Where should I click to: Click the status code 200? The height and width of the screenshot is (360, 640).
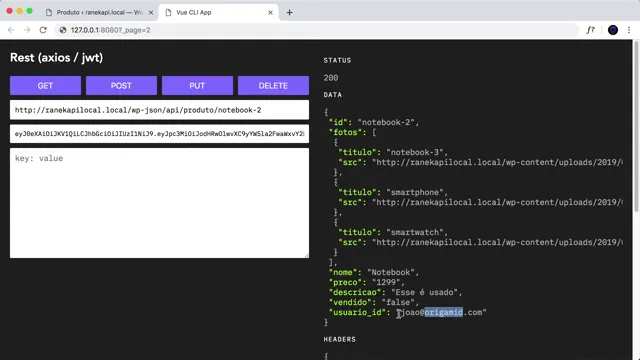pyautogui.click(x=331, y=78)
